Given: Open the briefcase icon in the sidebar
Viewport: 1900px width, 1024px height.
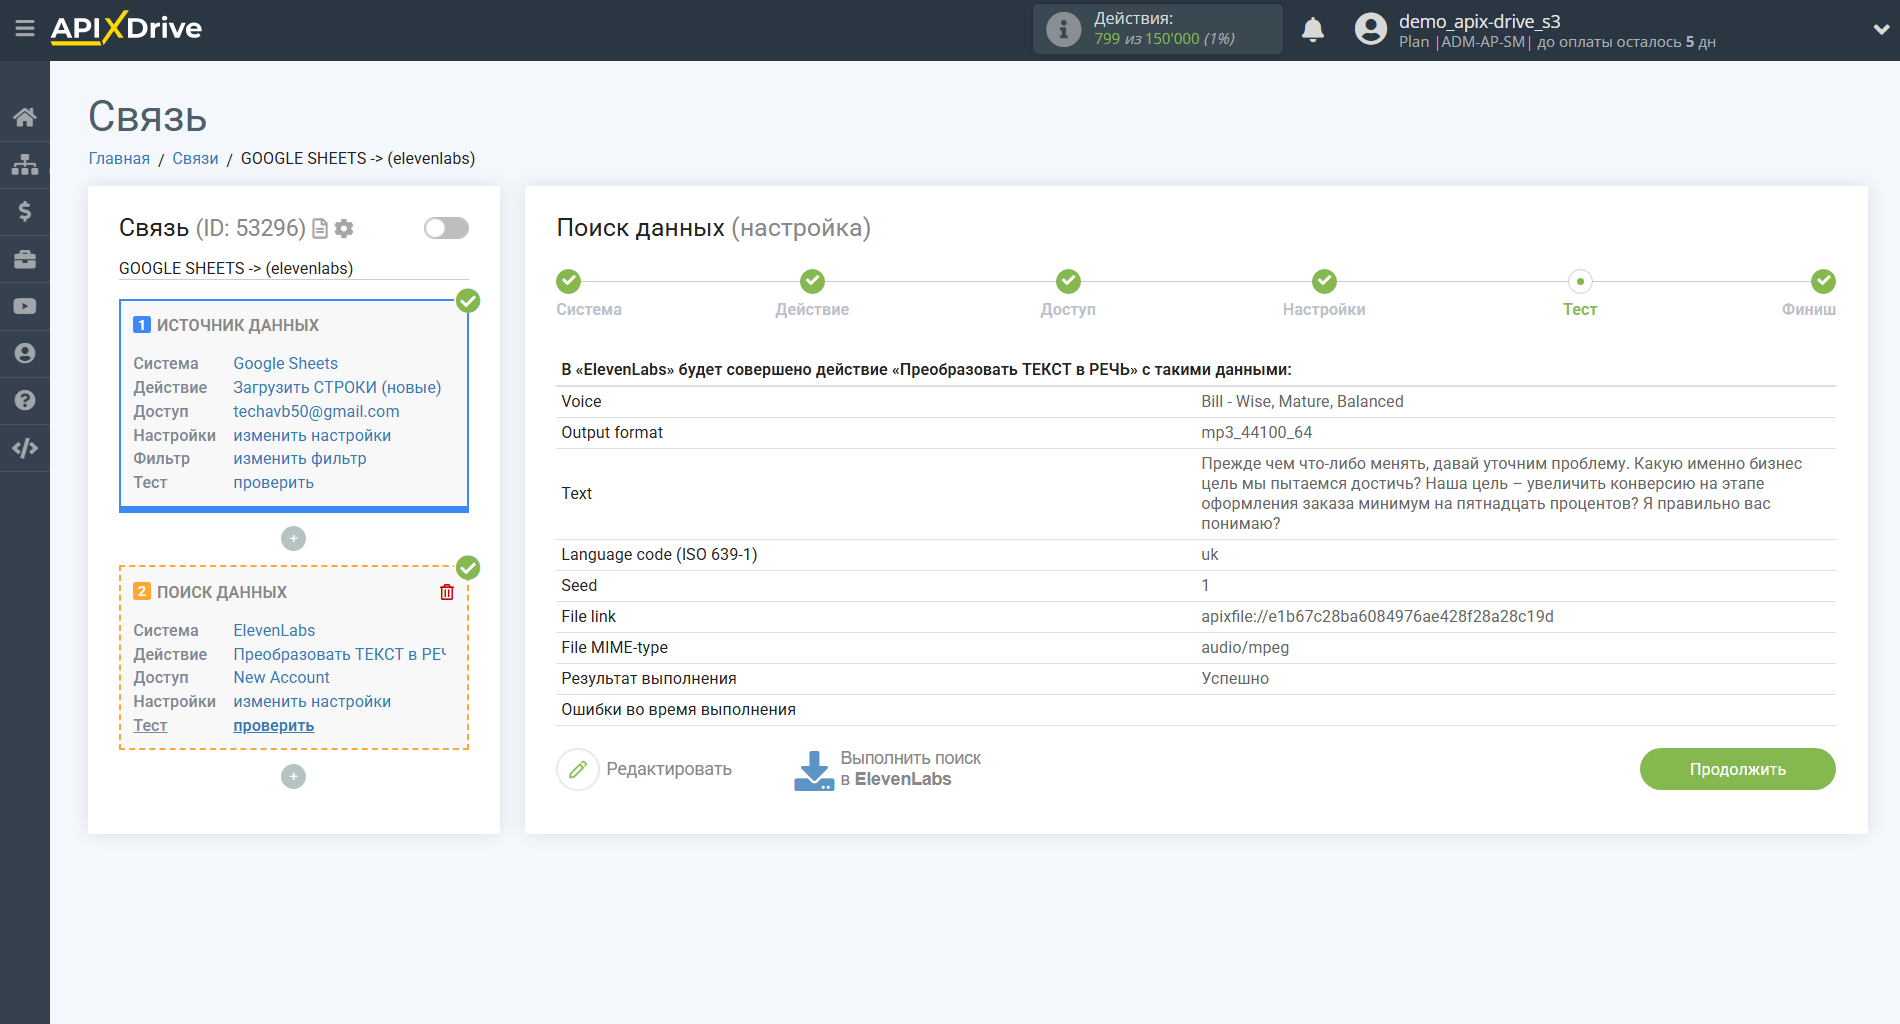Looking at the screenshot, I should coord(25,258).
